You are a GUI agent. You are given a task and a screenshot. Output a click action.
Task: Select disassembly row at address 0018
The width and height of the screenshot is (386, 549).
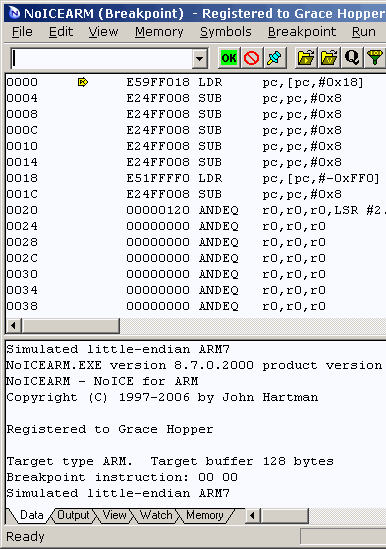coord(195,178)
